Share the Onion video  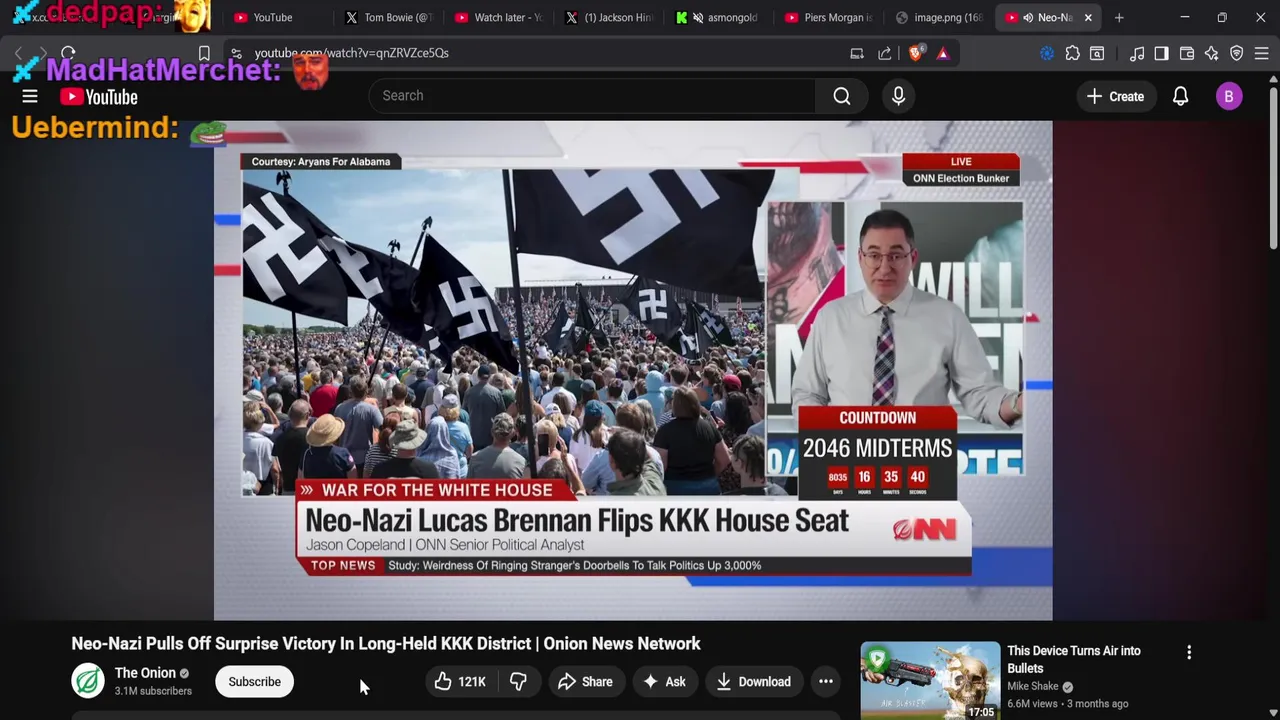click(586, 682)
